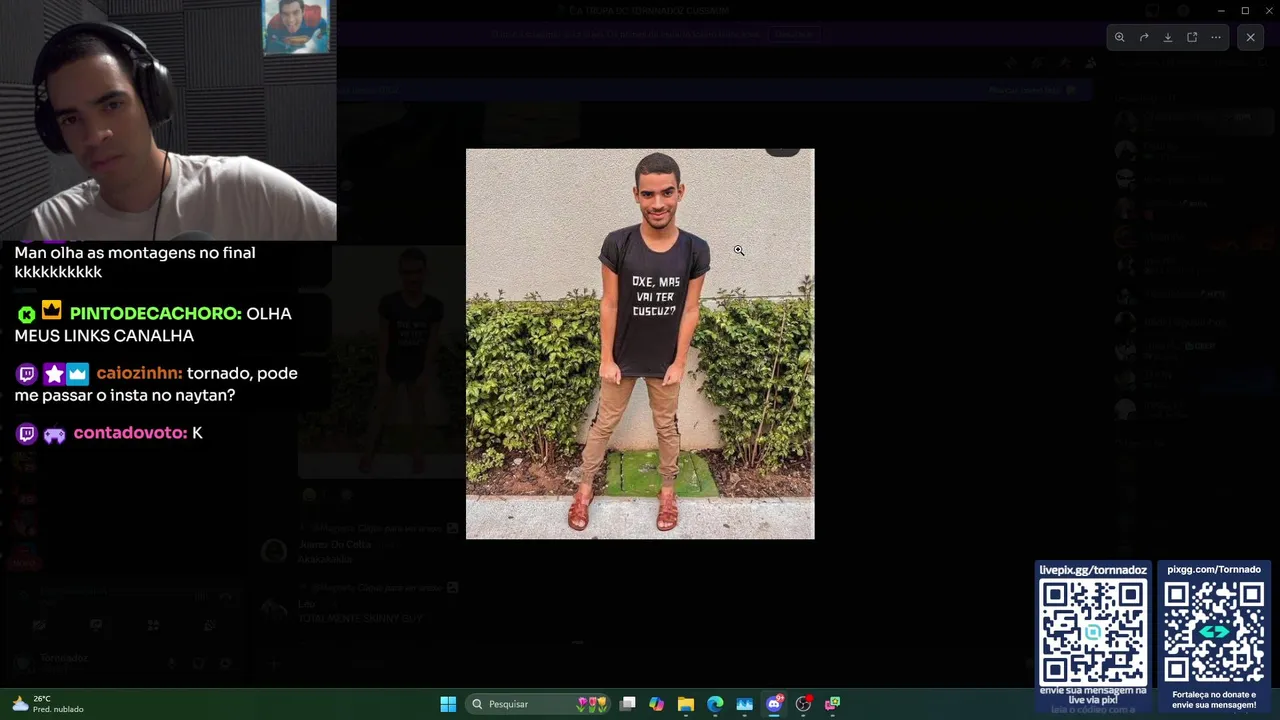Launch Copilot from the taskbar

[656, 704]
